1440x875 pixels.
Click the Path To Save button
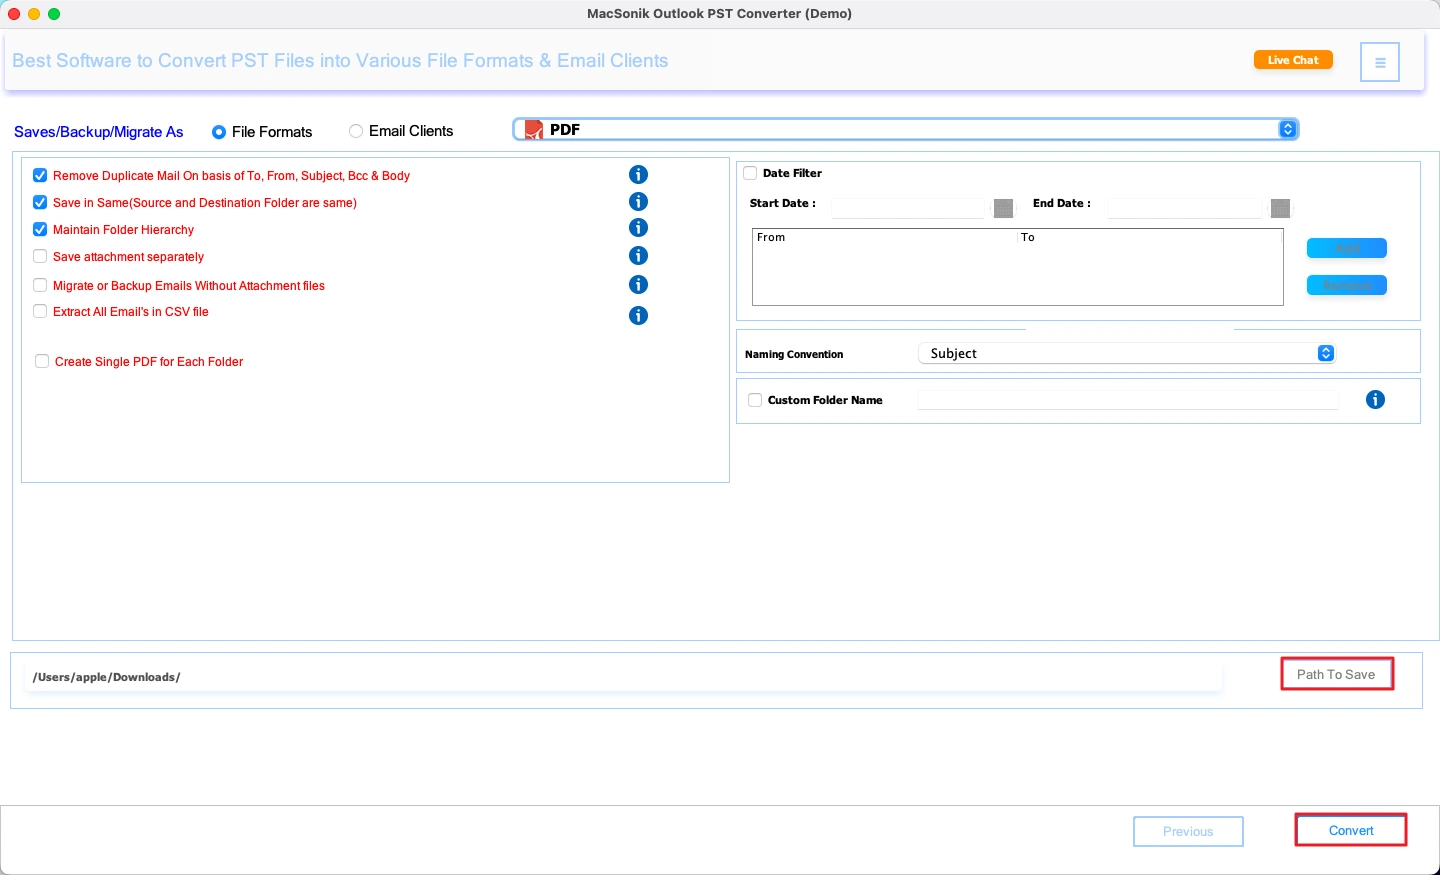click(1336, 674)
